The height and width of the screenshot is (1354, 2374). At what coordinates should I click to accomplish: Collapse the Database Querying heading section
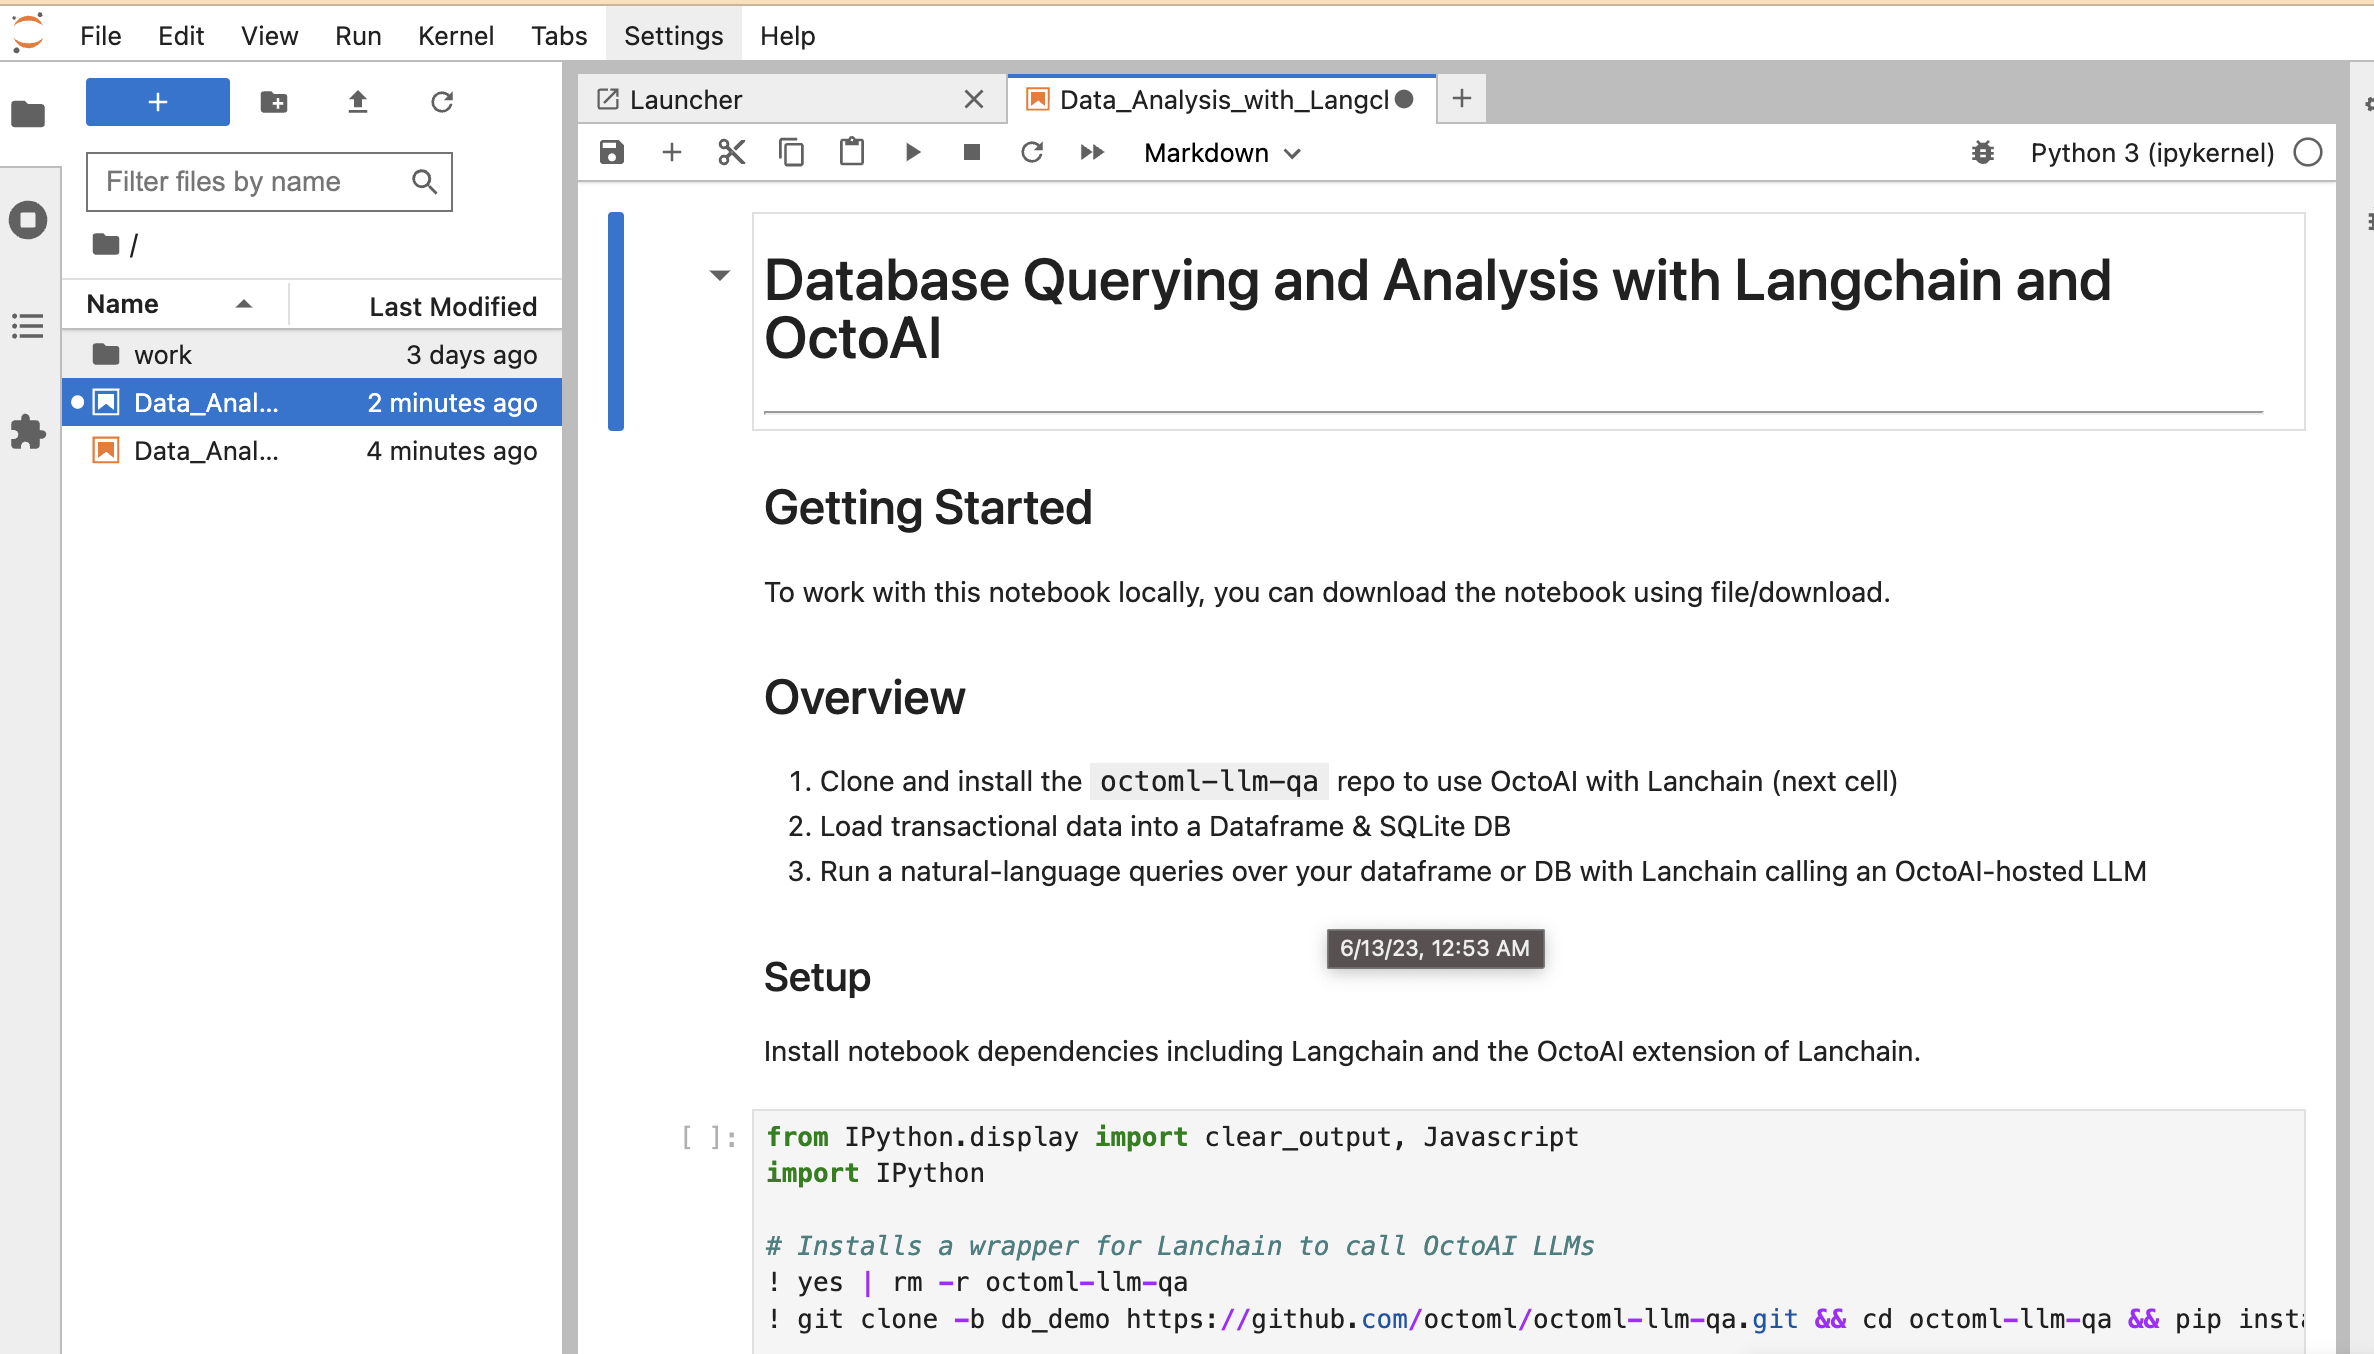point(719,275)
